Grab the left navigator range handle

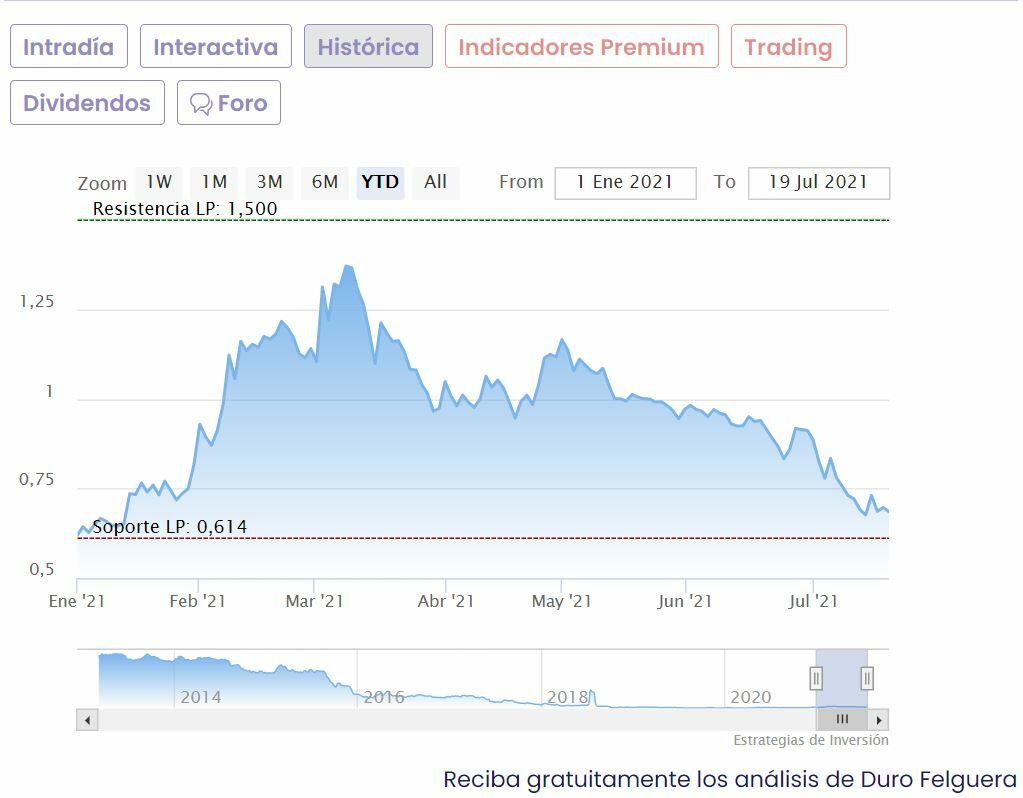click(x=816, y=678)
